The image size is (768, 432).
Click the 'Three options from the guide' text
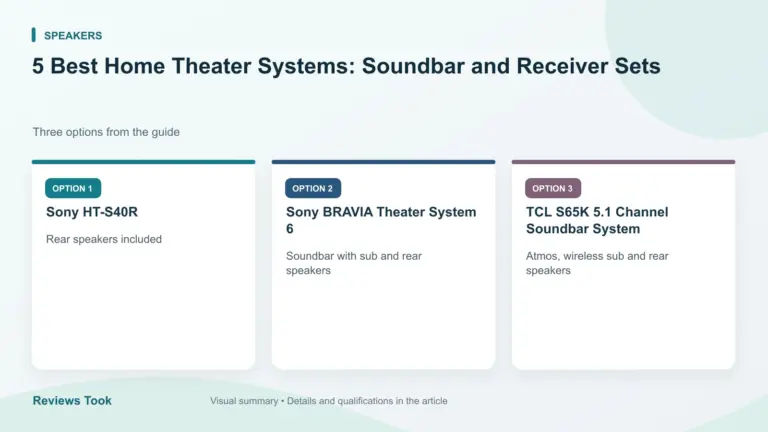click(x=106, y=132)
